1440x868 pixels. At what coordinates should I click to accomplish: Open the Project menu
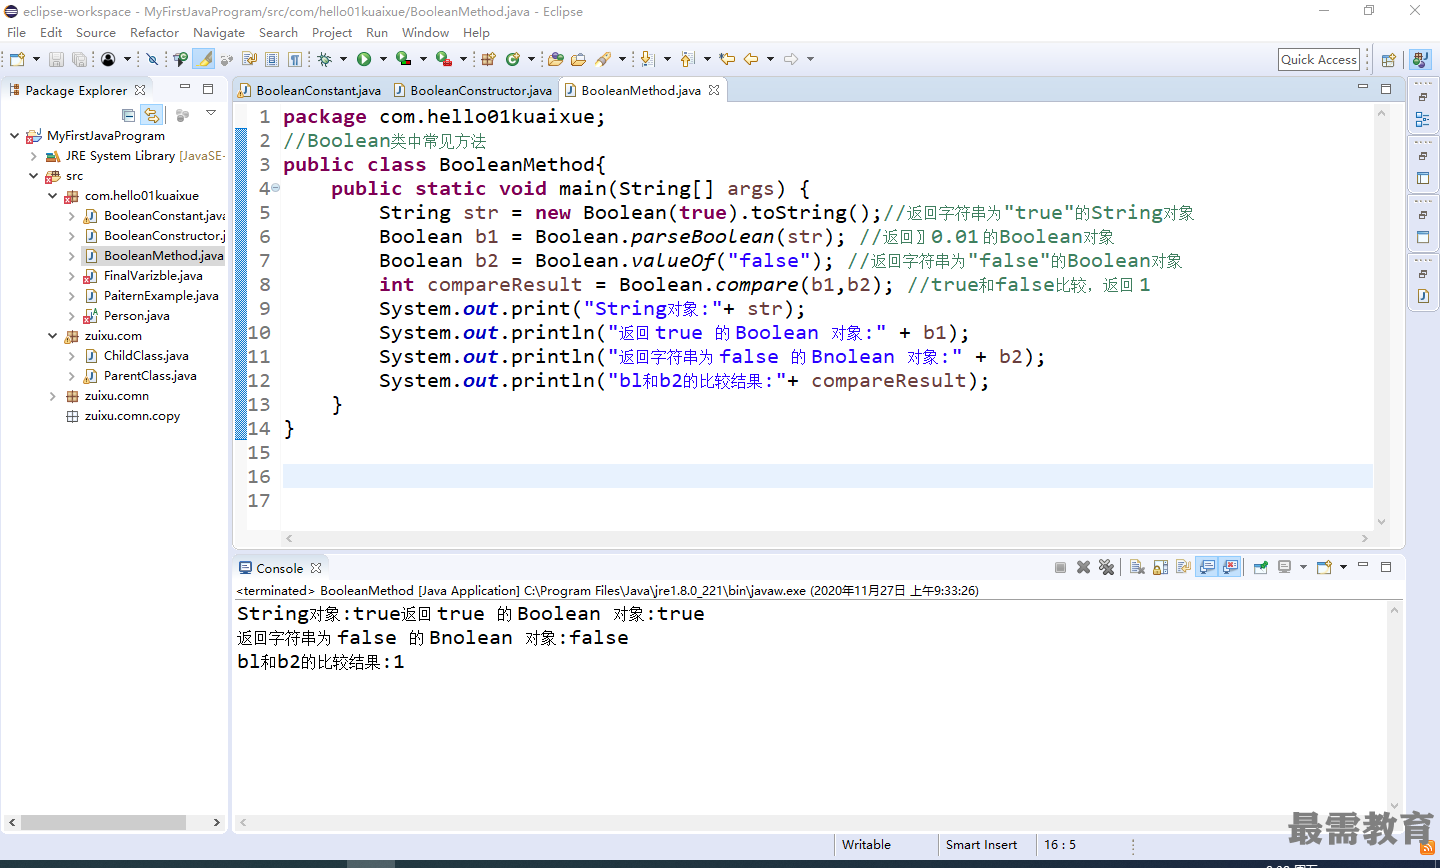coord(332,32)
